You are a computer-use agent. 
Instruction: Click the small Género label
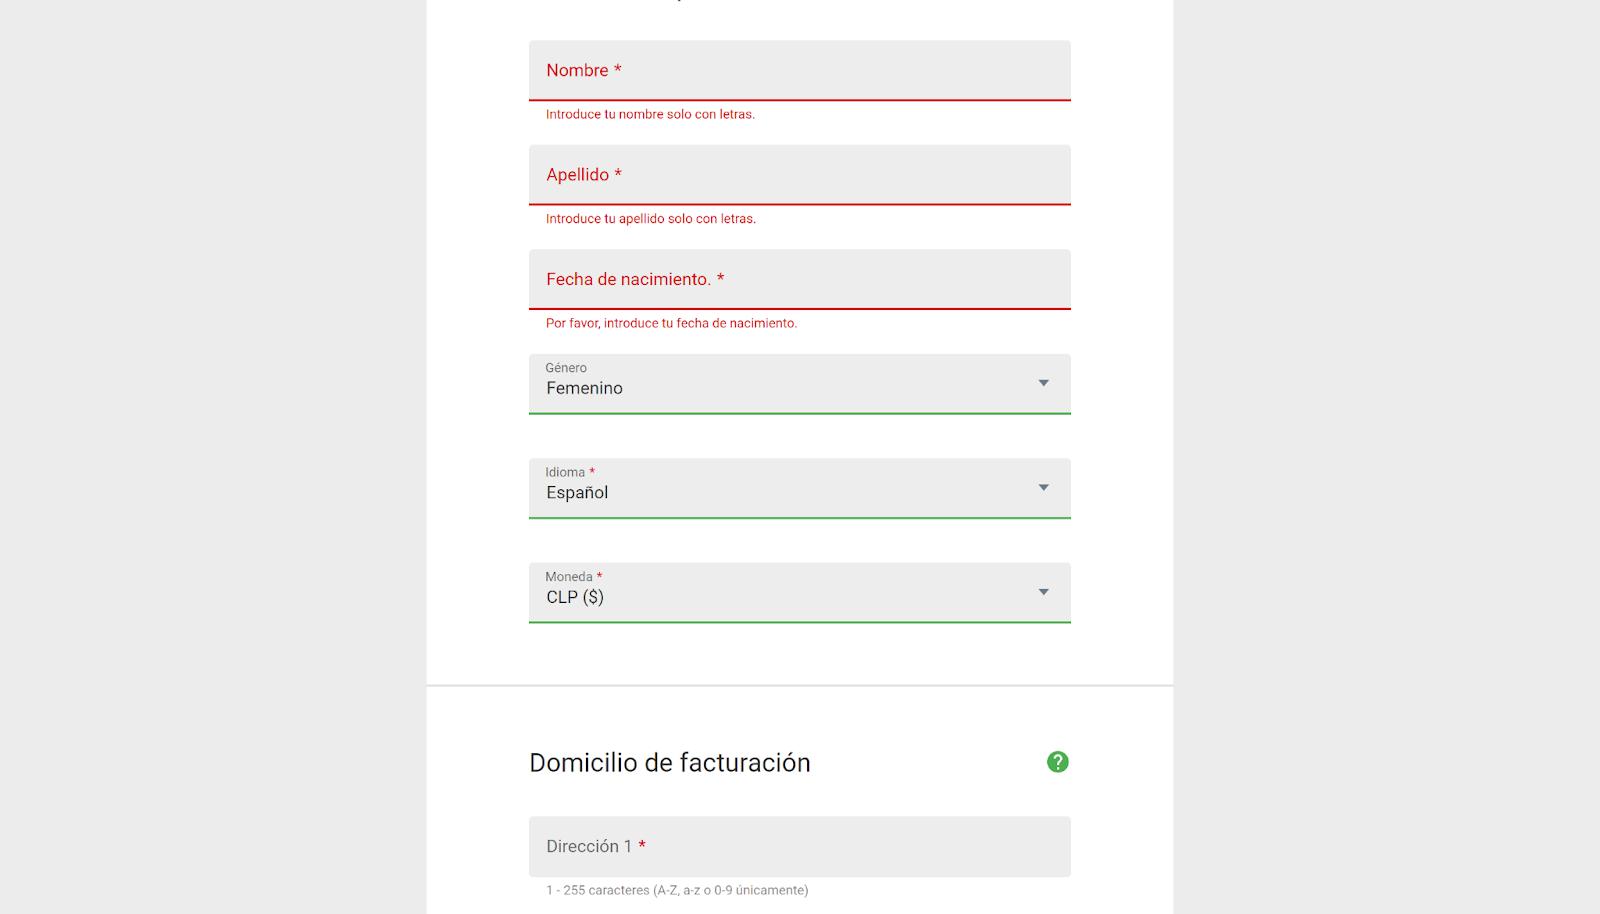tap(566, 368)
